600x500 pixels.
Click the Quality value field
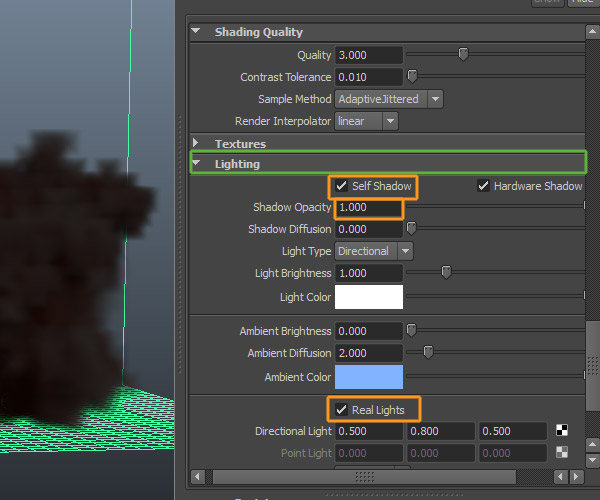(x=369, y=55)
